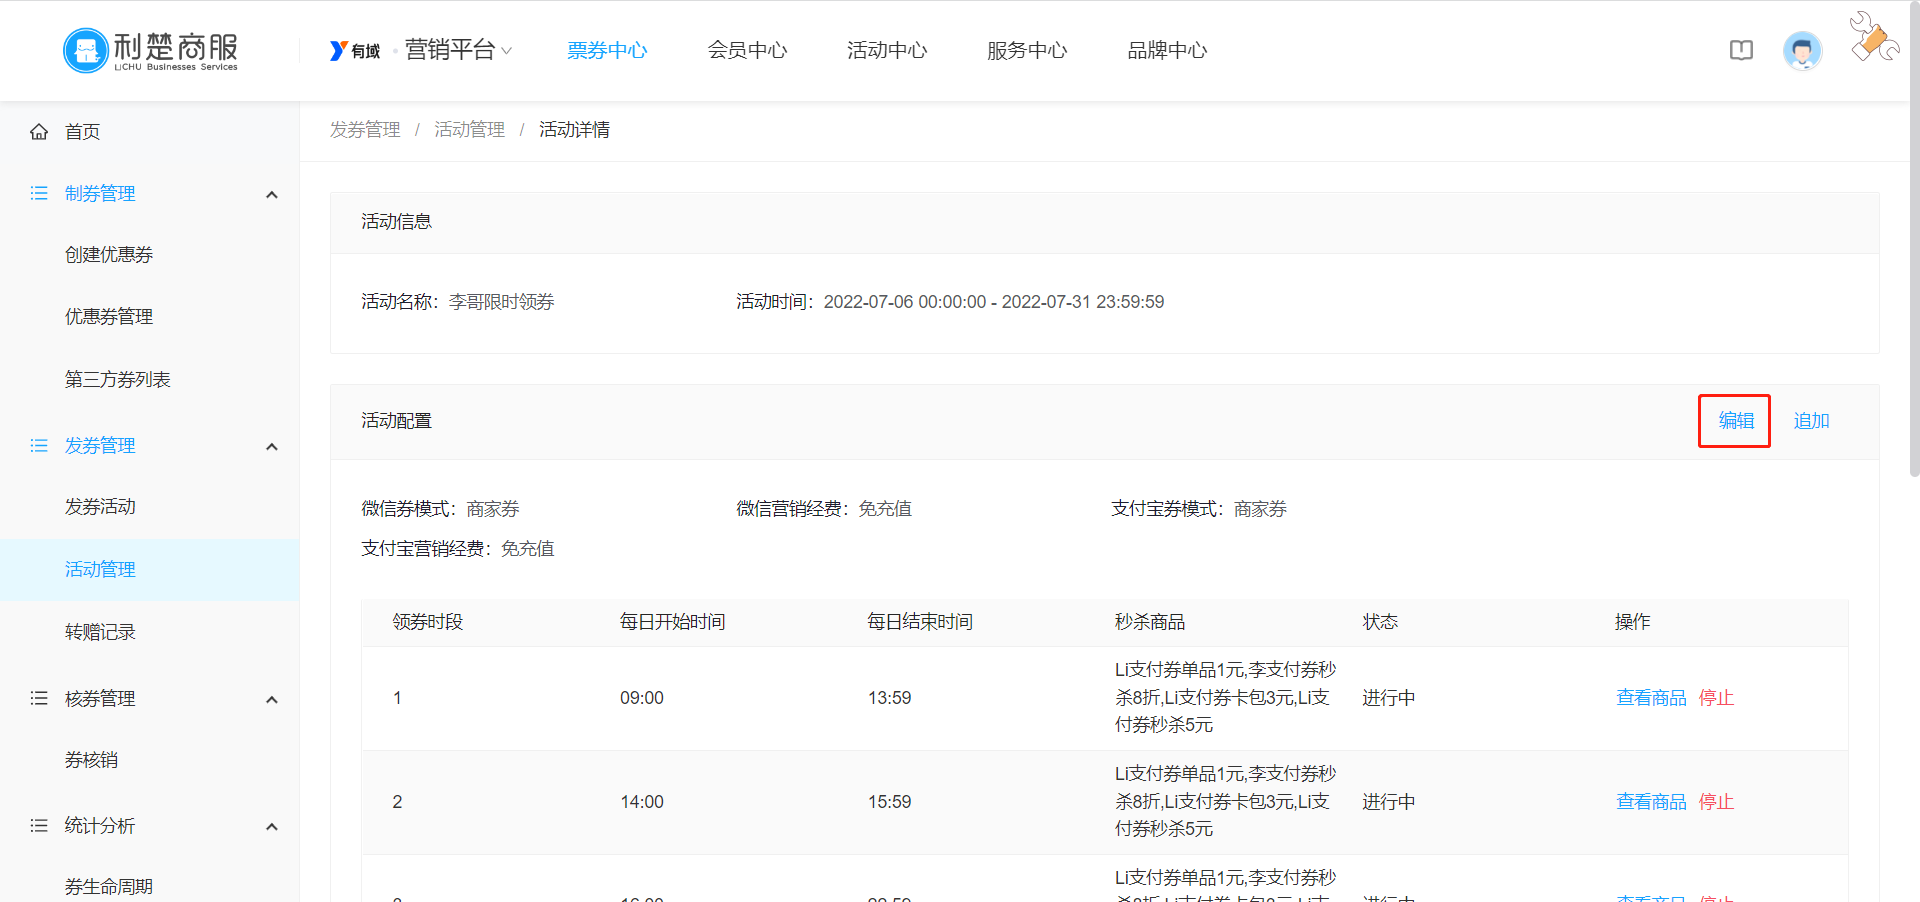This screenshot has height=902, width=1920.
Task: Open 优惠券管理 in the sidebar
Action: click(x=109, y=317)
